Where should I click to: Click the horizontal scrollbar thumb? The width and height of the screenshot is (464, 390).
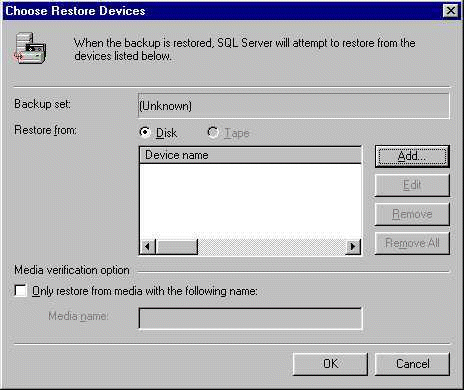click(177, 247)
